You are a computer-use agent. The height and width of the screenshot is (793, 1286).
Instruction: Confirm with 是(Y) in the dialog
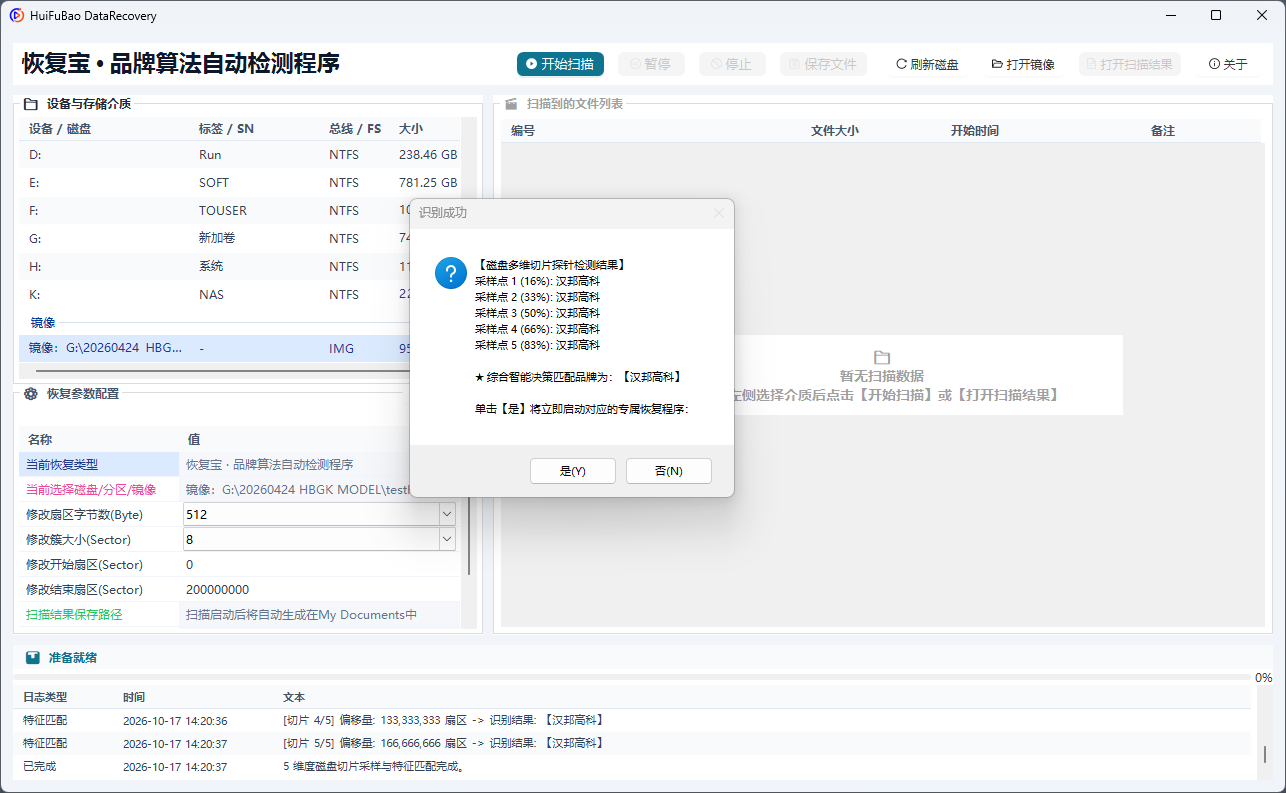(573, 471)
